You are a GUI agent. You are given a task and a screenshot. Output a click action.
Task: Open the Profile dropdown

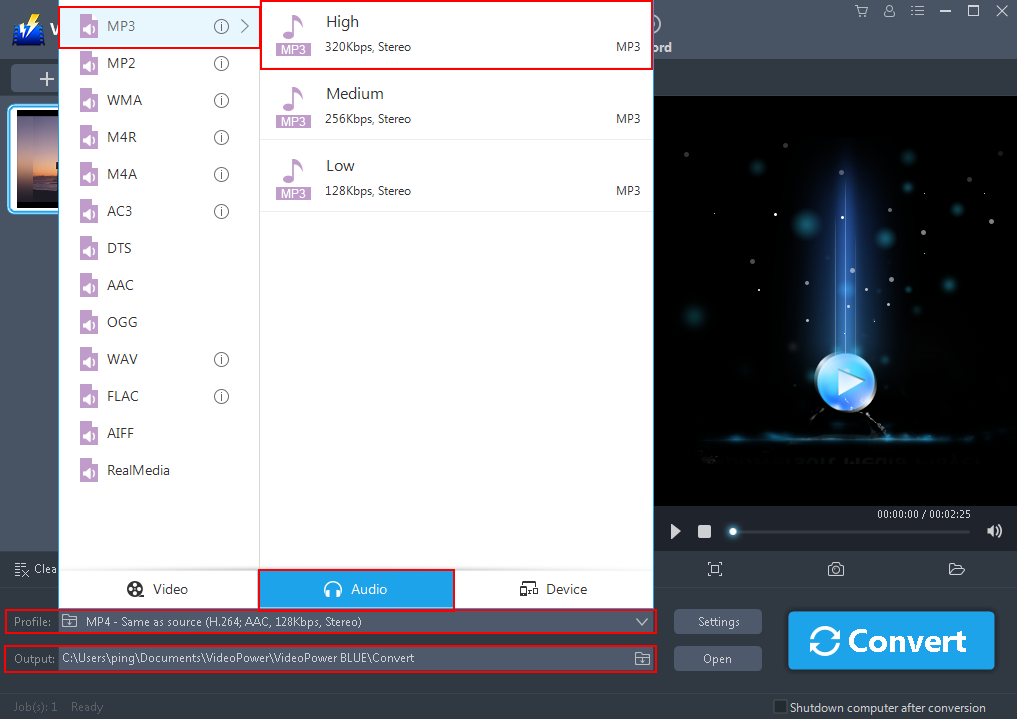click(x=643, y=621)
